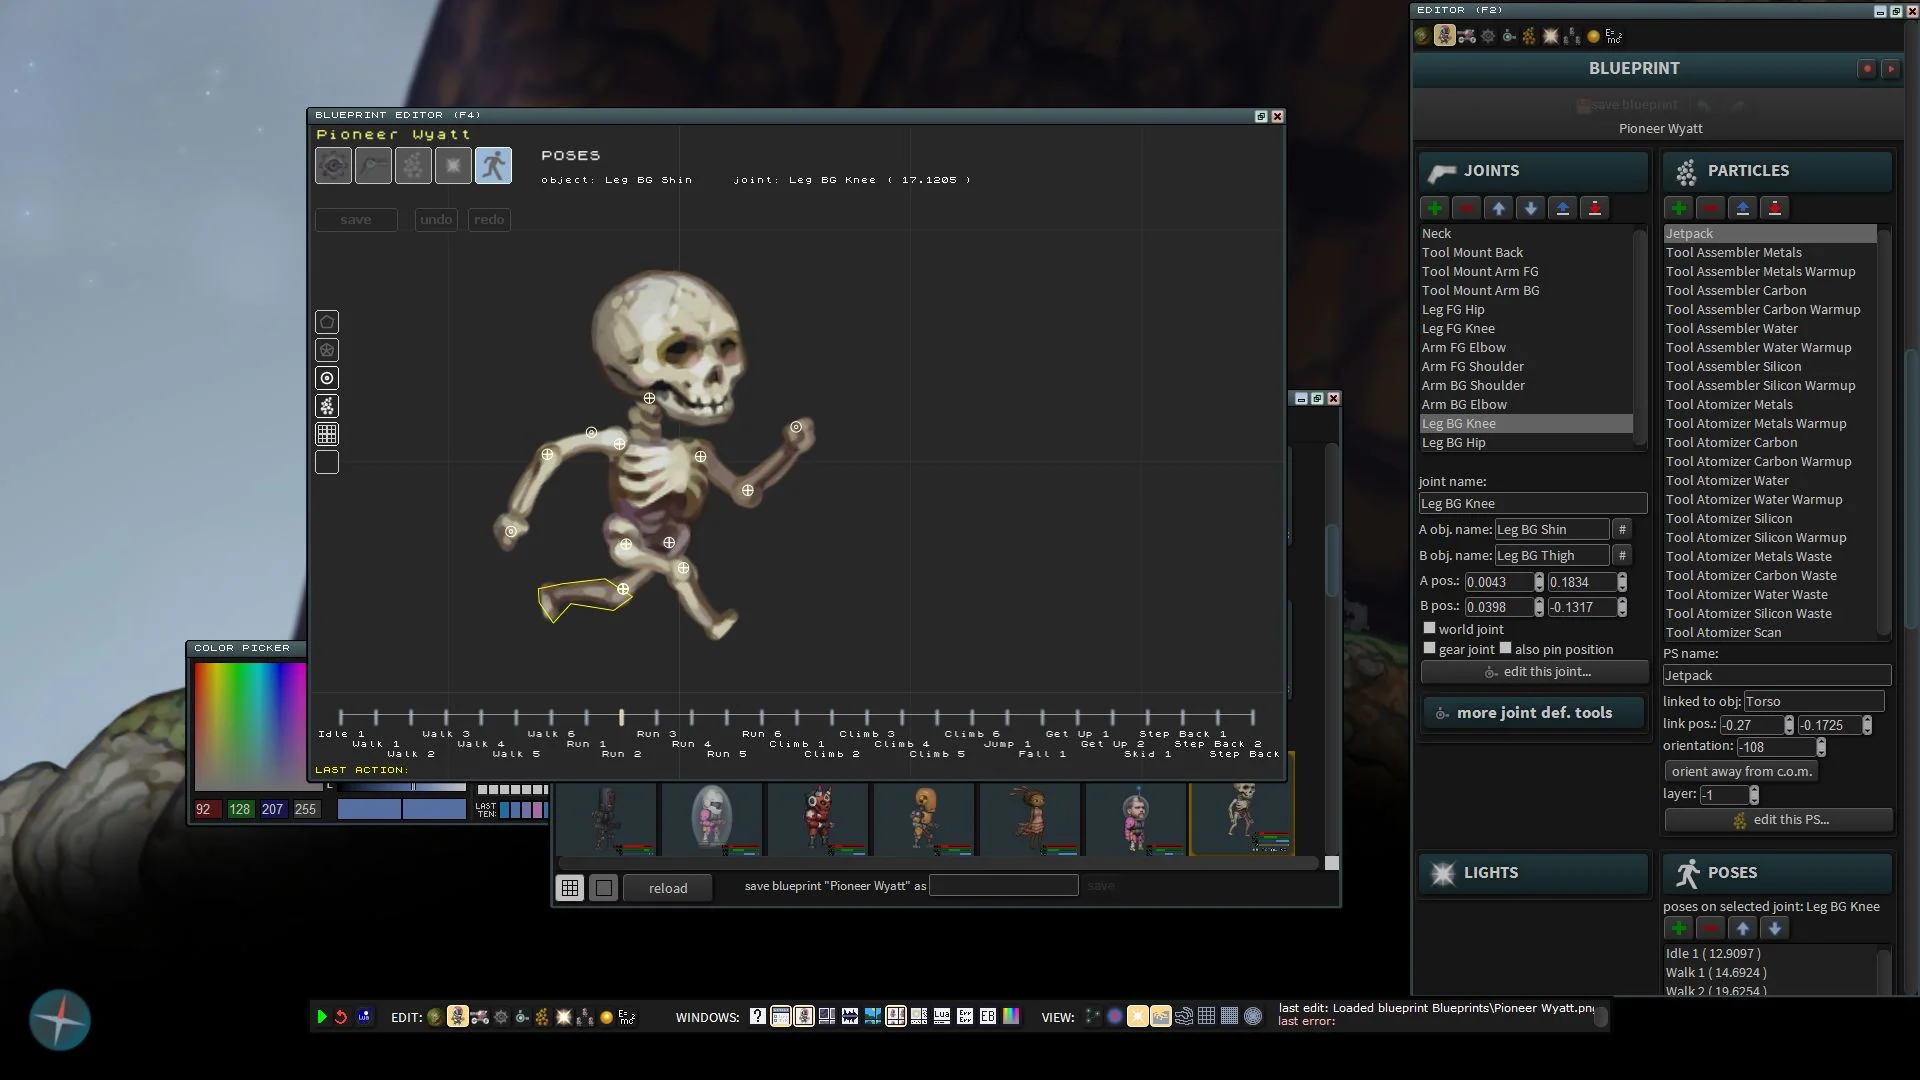Viewport: 1920px width, 1080px height.
Task: Expand the more joint def. tools section
Action: [1533, 713]
